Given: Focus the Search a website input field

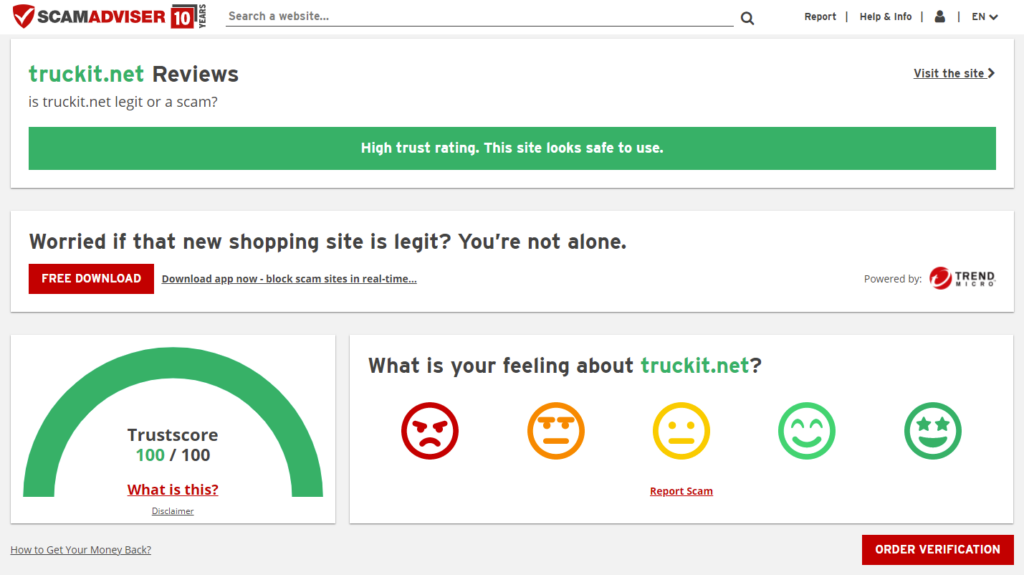Looking at the screenshot, I should 478,16.
